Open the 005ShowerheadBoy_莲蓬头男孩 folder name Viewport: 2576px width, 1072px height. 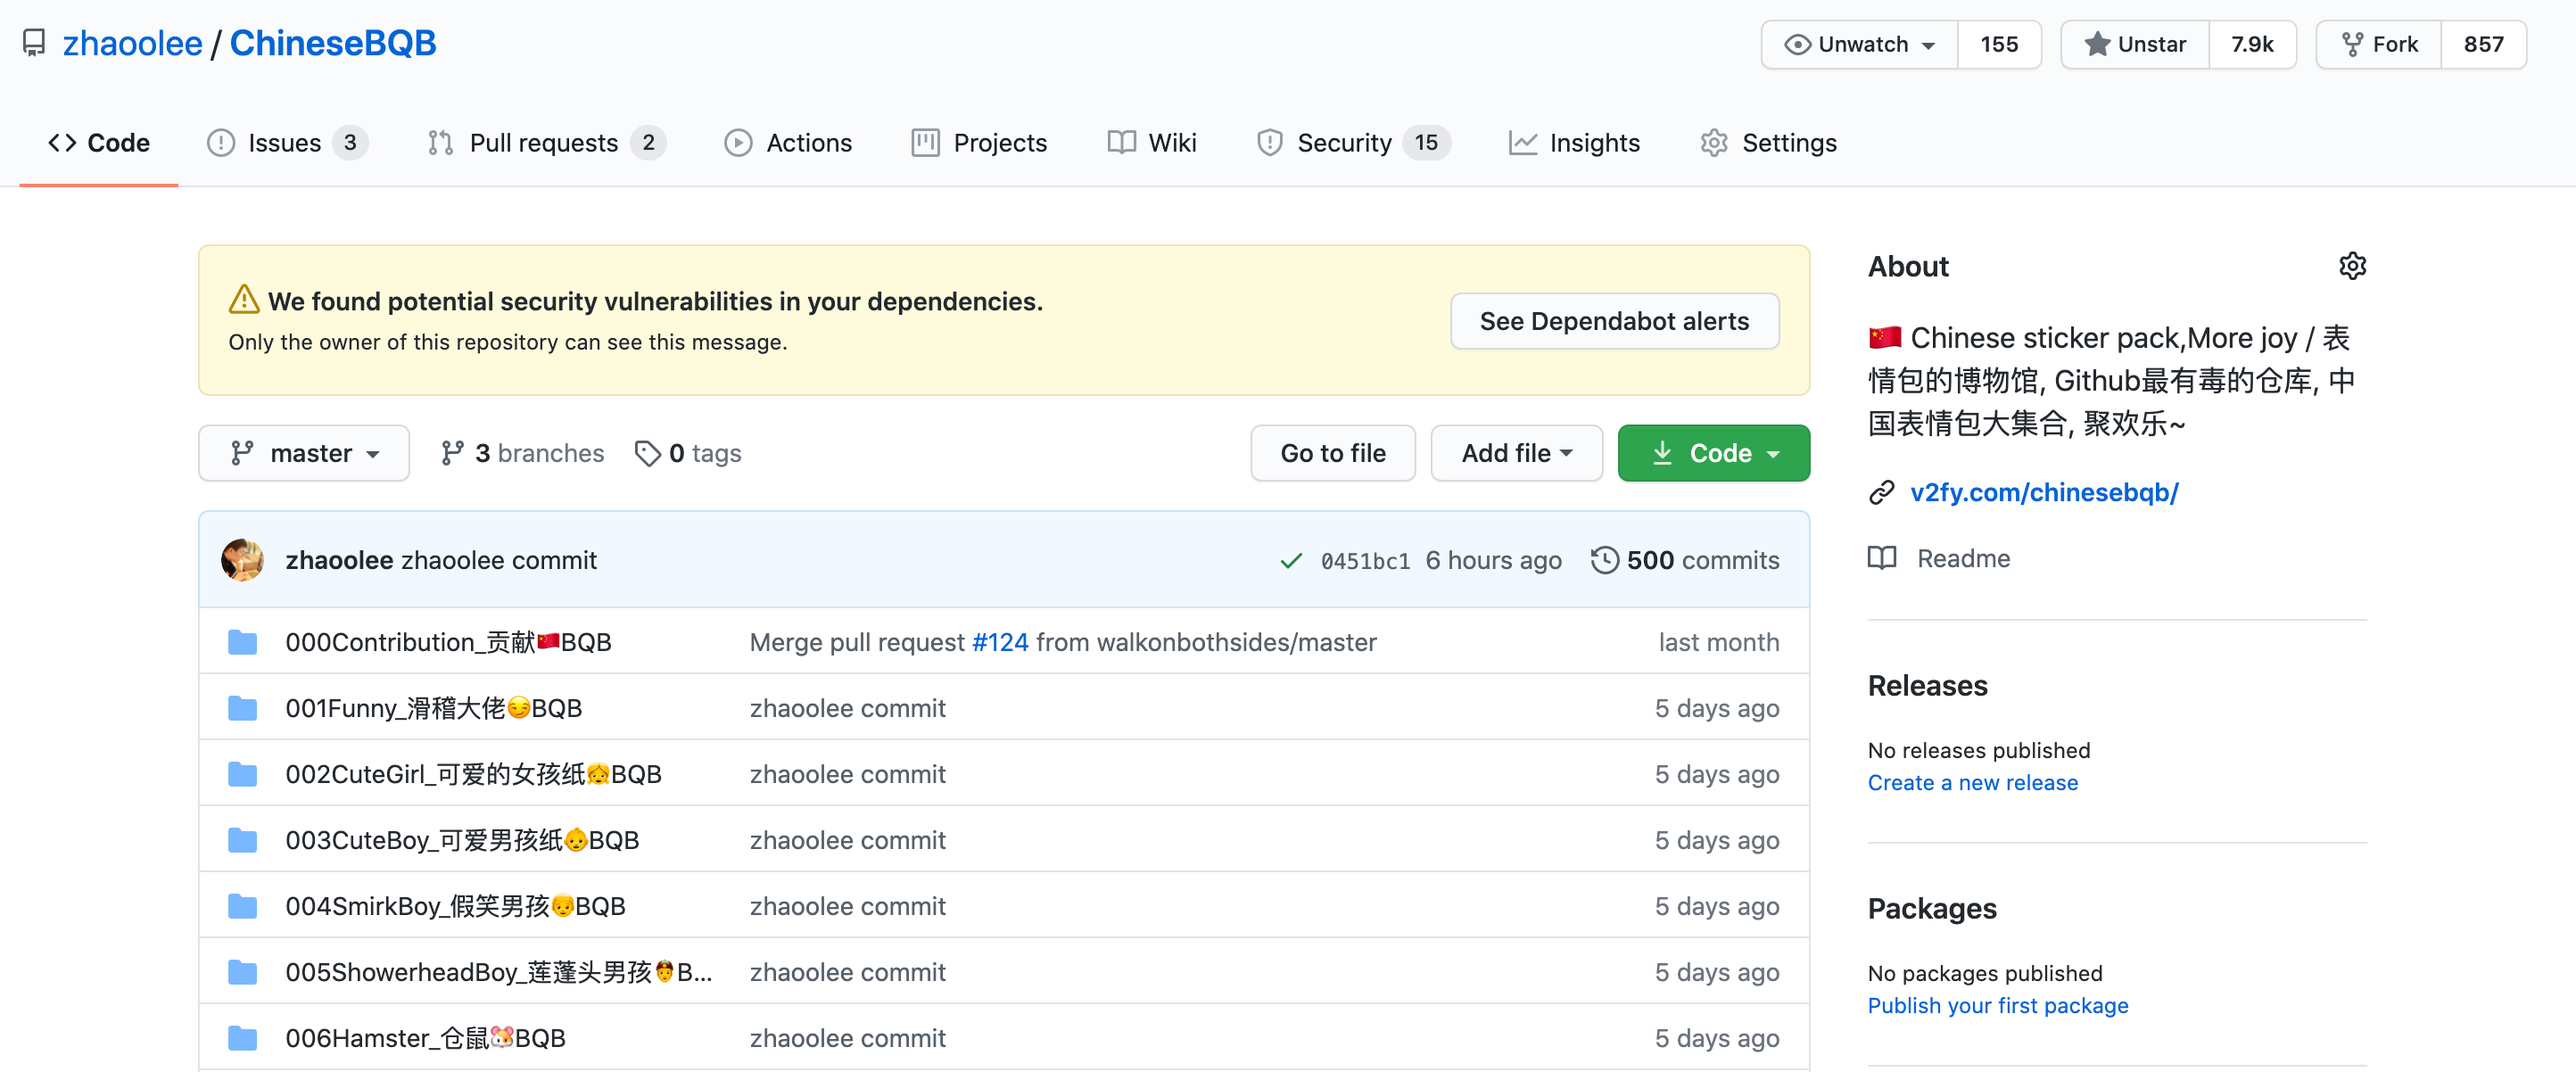point(498,972)
